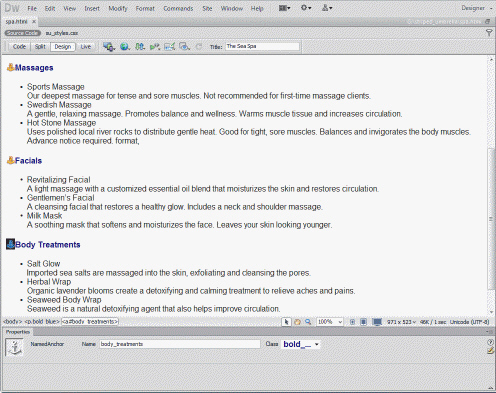This screenshot has height=393, width=496.
Task: Choose the Zoom magnifier tool in status bar
Action: [x=308, y=322]
